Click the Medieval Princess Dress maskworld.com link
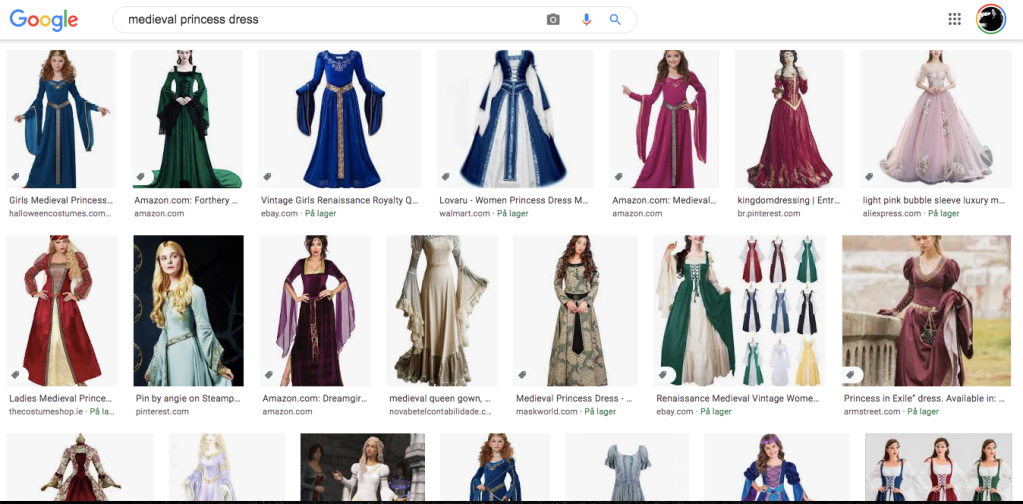The image size is (1023, 504). point(566,398)
